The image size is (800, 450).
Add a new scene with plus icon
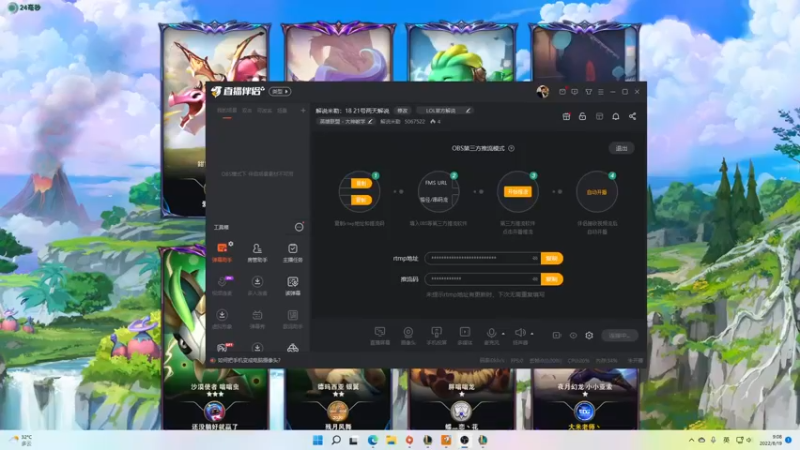coord(303,110)
